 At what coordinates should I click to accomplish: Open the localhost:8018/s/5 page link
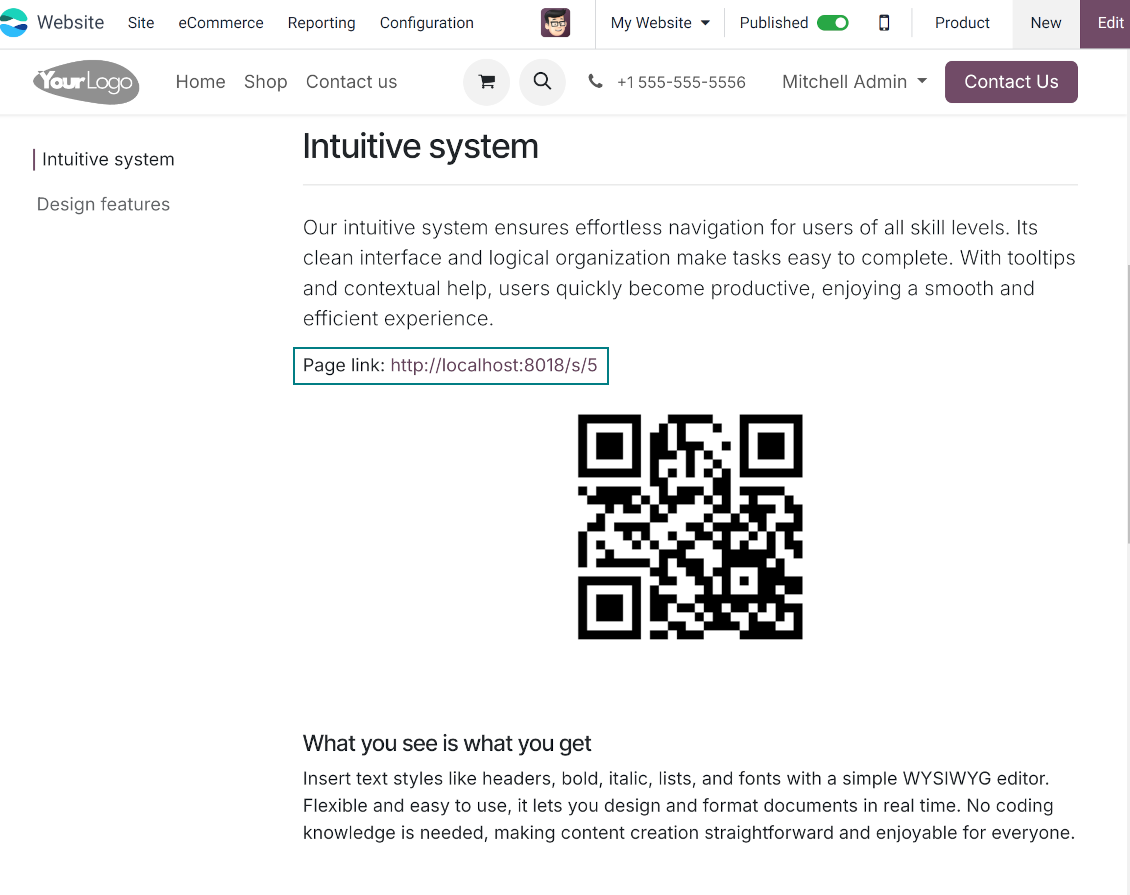click(x=494, y=365)
